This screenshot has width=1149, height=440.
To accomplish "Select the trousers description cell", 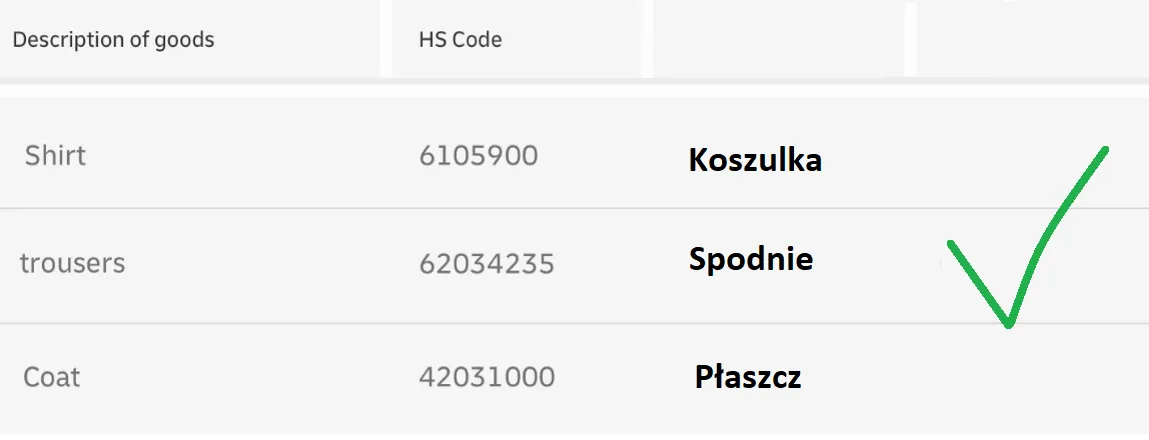I will [x=73, y=264].
